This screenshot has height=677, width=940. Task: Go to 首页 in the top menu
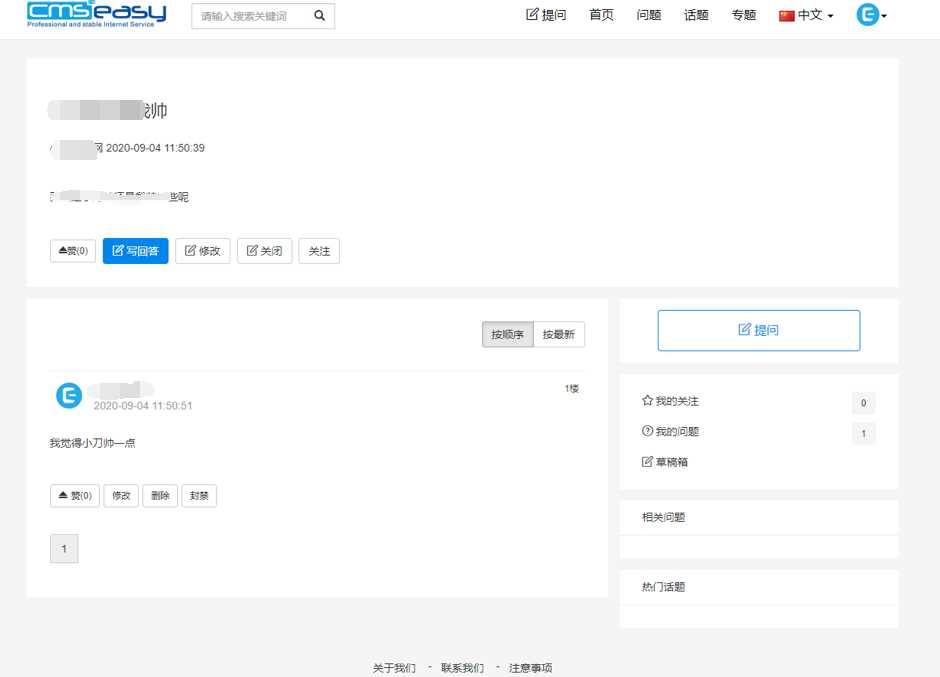click(601, 14)
